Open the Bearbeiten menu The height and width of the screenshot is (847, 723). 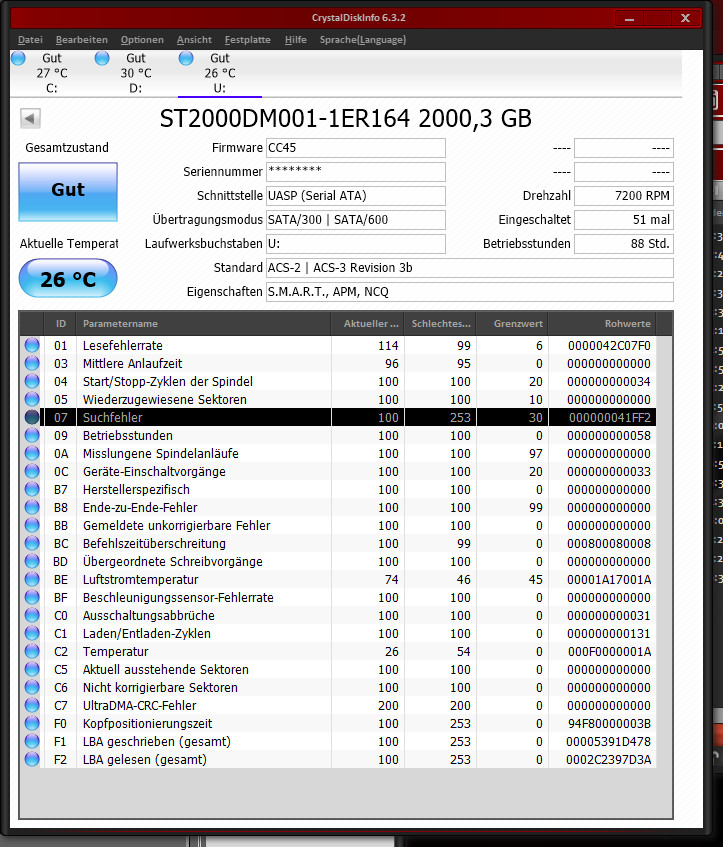coord(82,39)
